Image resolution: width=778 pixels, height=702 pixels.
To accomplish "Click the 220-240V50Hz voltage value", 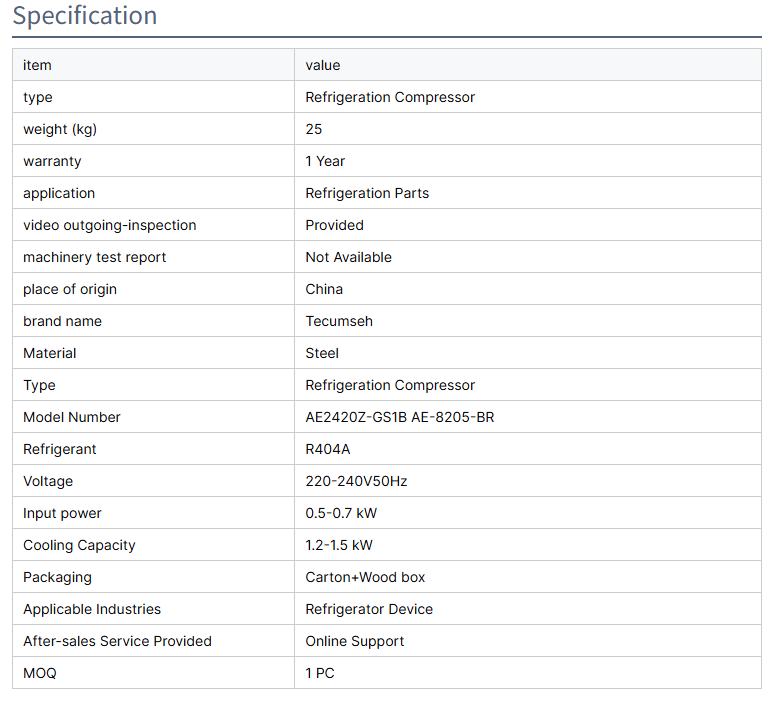I will click(356, 481).
